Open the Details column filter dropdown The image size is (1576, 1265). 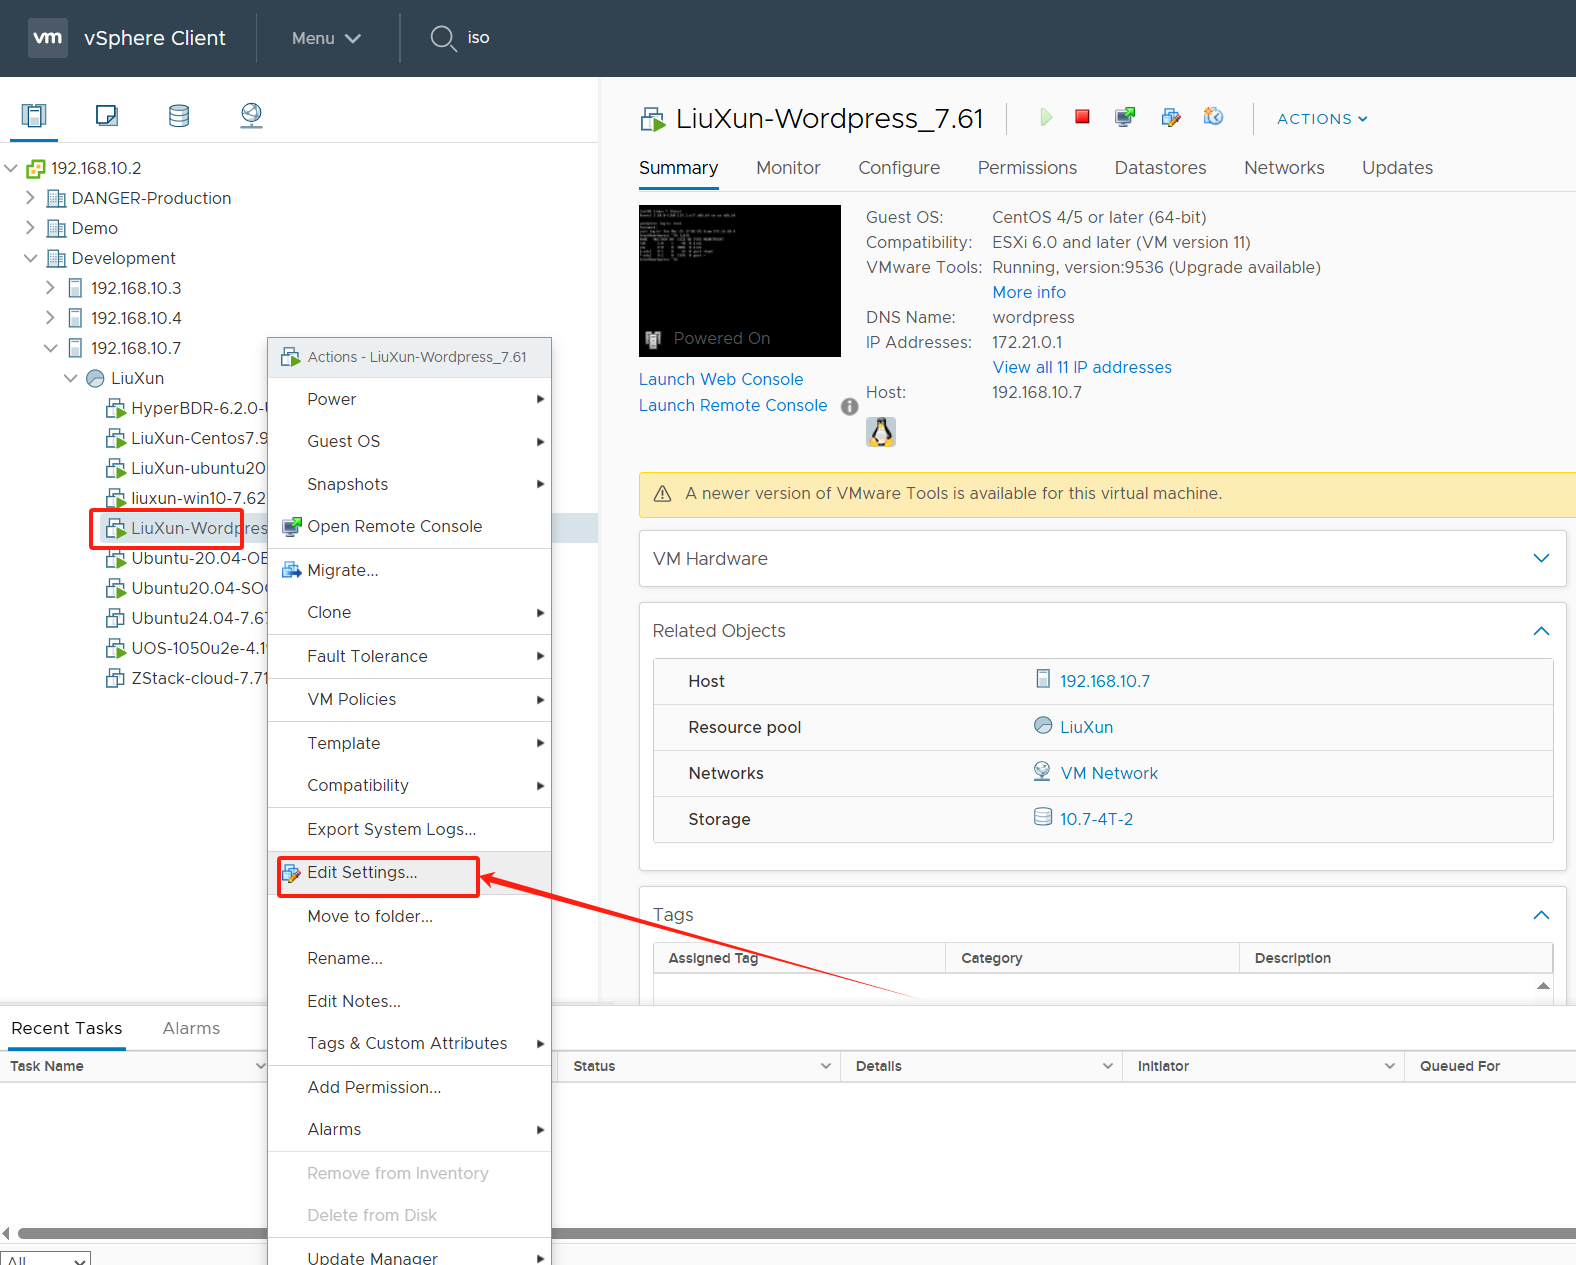[1108, 1066]
